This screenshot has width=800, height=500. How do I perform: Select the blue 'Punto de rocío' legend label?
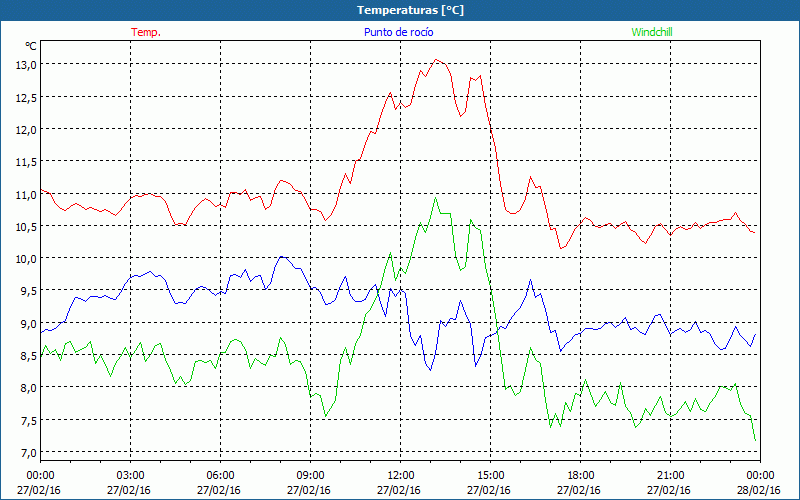pos(398,32)
